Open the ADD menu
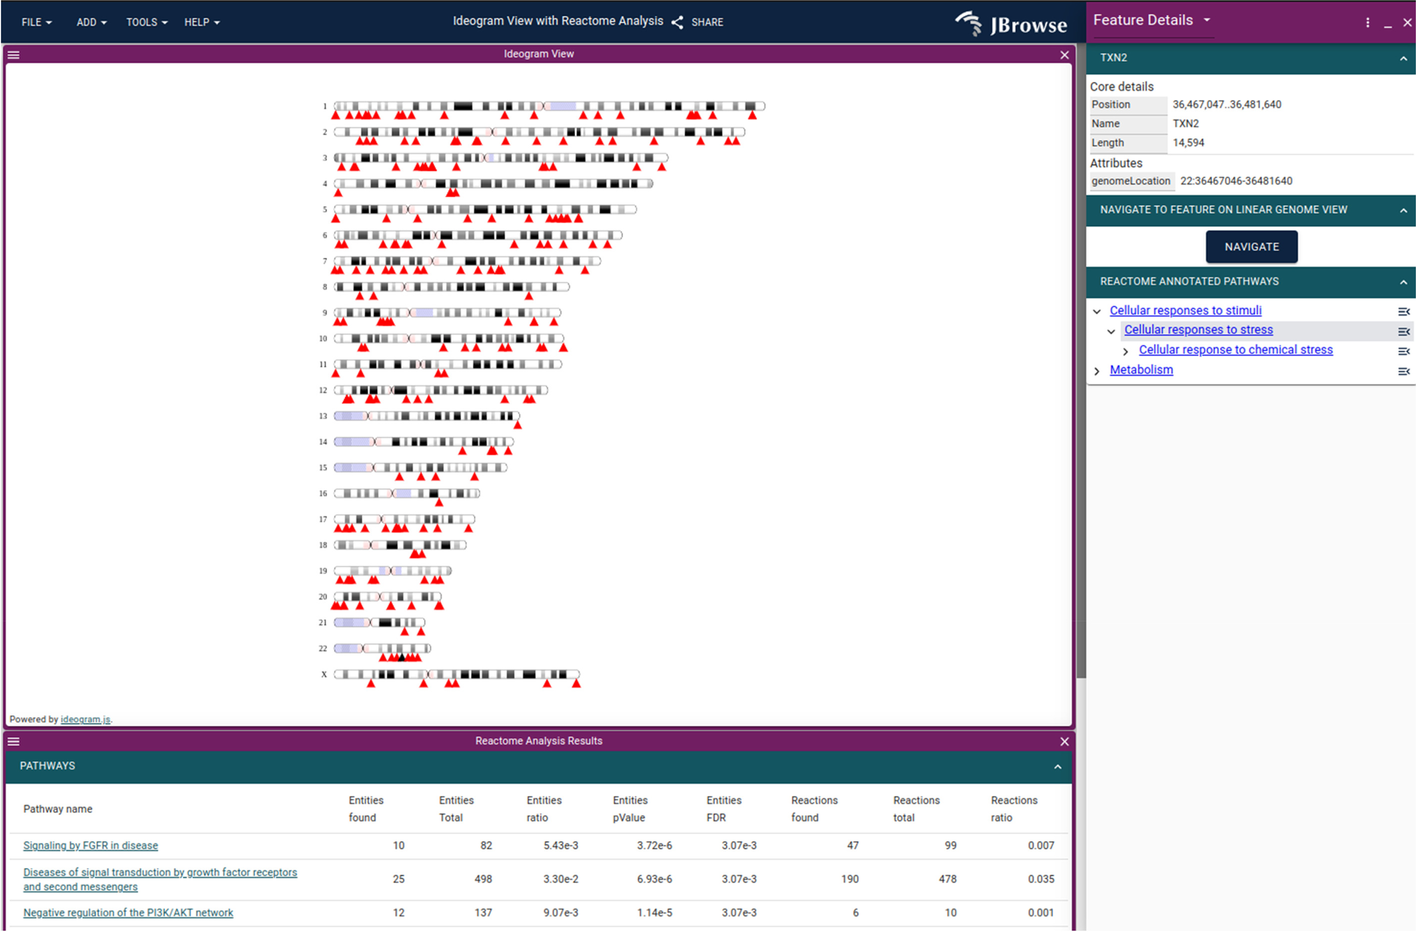1416x932 pixels. click(x=91, y=22)
